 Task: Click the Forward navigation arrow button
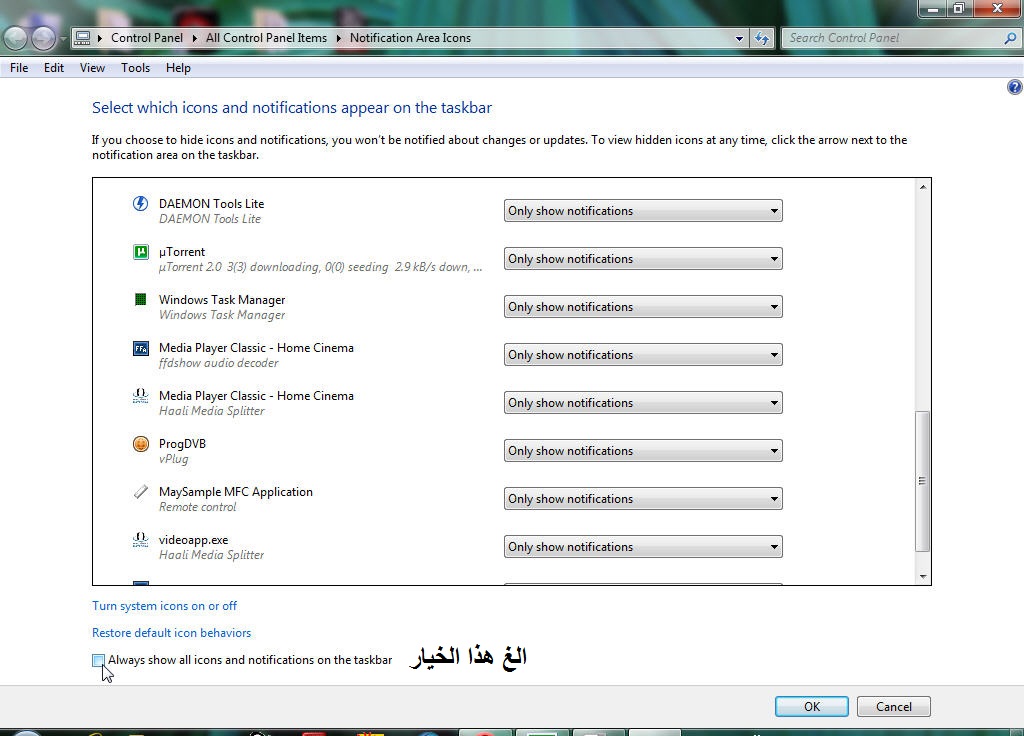tap(43, 39)
